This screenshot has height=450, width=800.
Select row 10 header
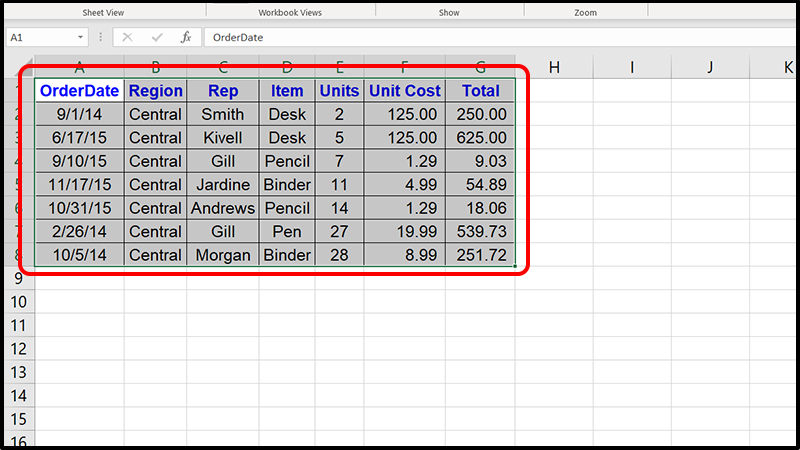click(x=19, y=302)
